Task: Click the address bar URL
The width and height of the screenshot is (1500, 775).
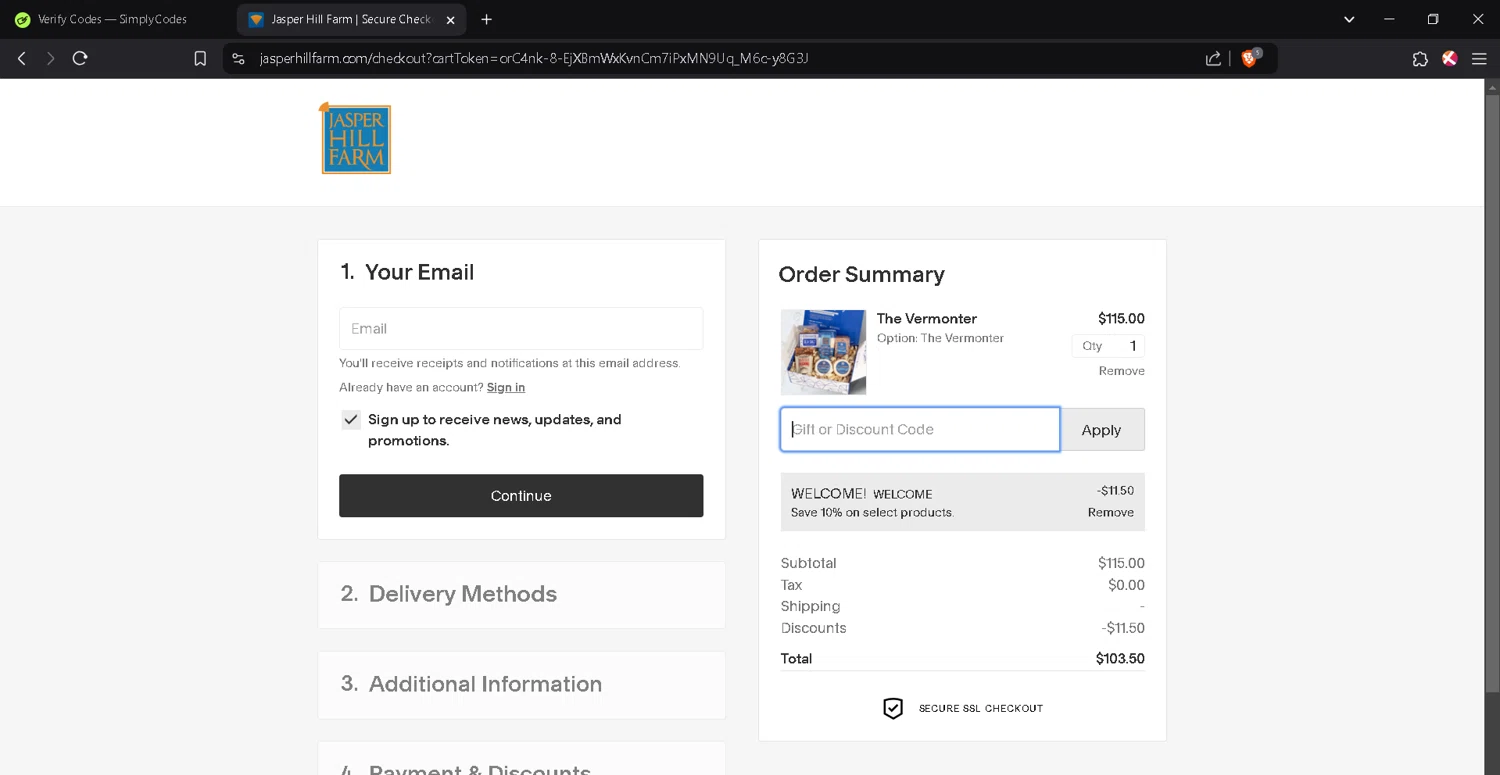Action: 534,59
